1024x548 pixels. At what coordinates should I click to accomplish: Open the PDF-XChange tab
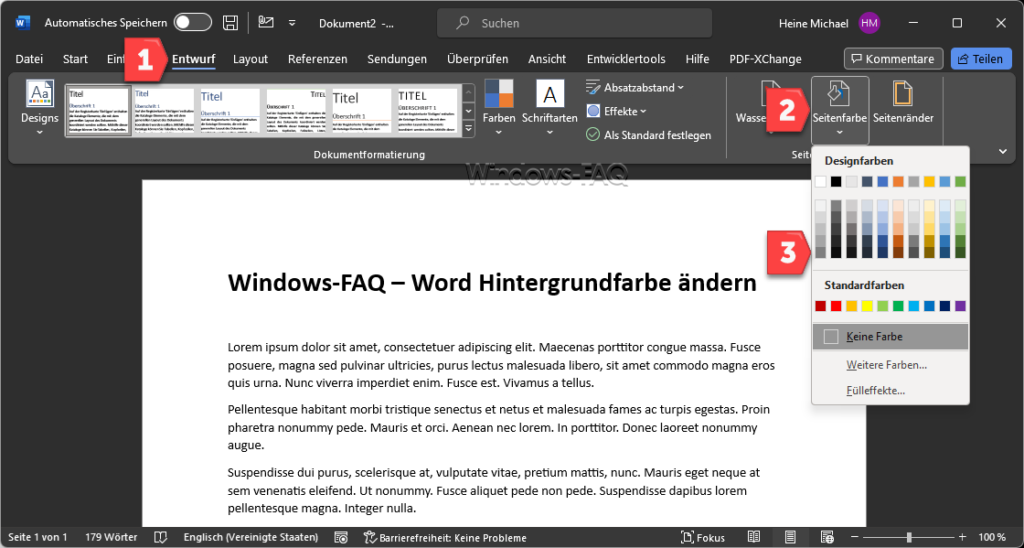[765, 59]
